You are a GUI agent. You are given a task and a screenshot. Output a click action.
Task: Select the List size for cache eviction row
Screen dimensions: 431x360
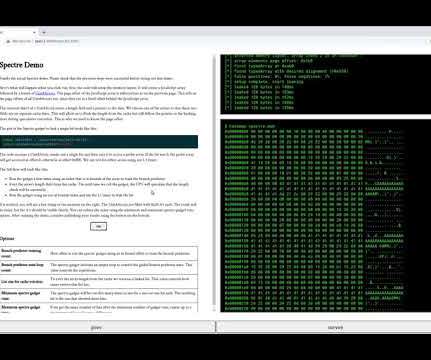99,281
